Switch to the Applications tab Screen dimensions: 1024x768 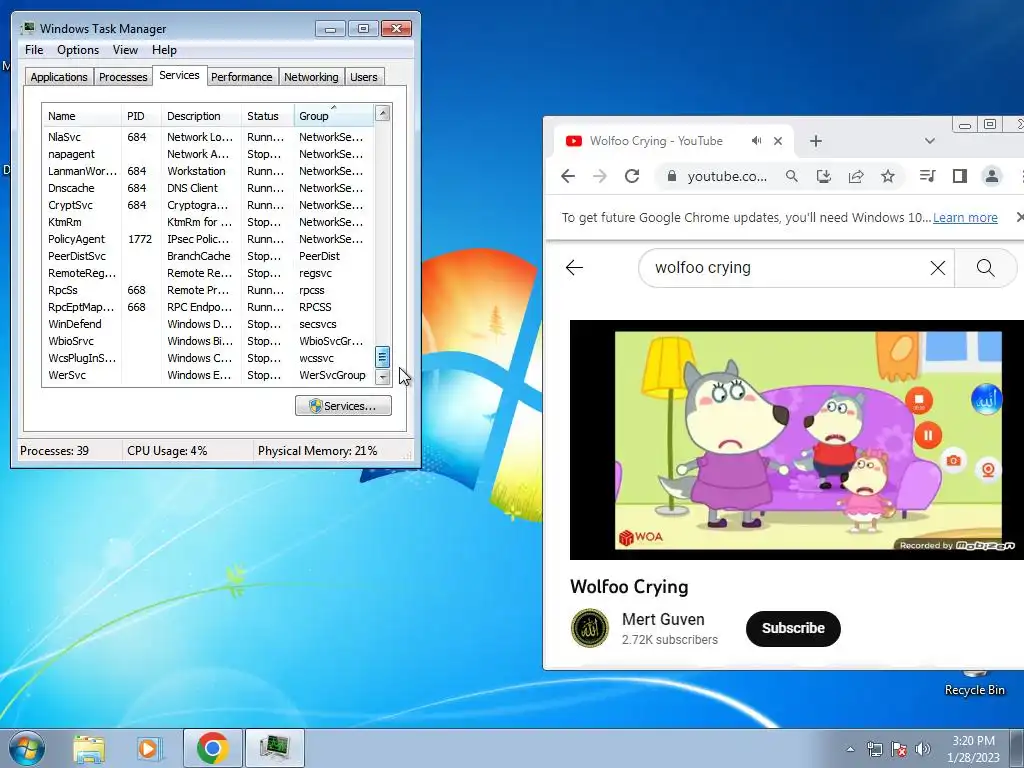pyautogui.click(x=59, y=77)
